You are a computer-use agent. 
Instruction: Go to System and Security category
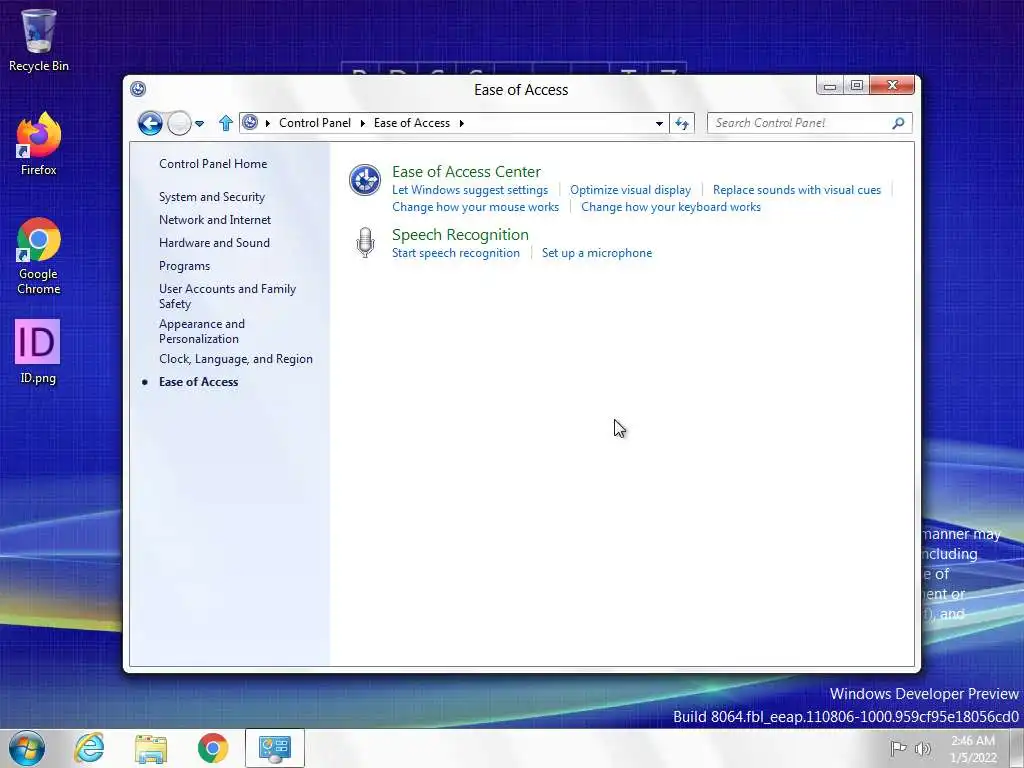coord(212,197)
